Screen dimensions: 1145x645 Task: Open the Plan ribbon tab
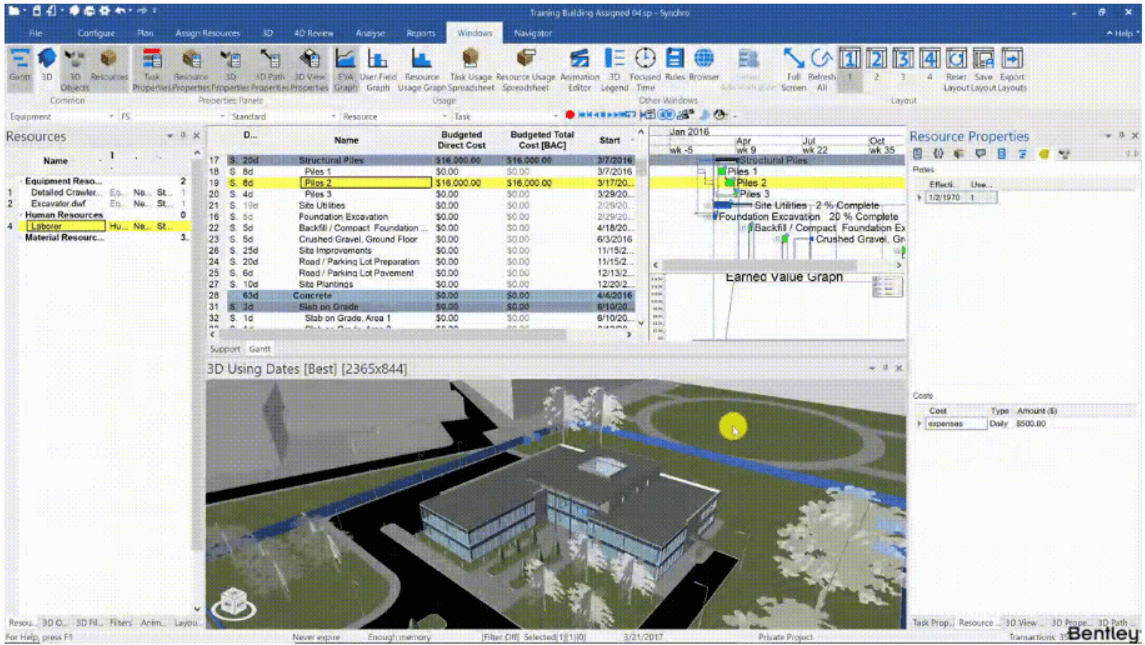click(x=145, y=33)
